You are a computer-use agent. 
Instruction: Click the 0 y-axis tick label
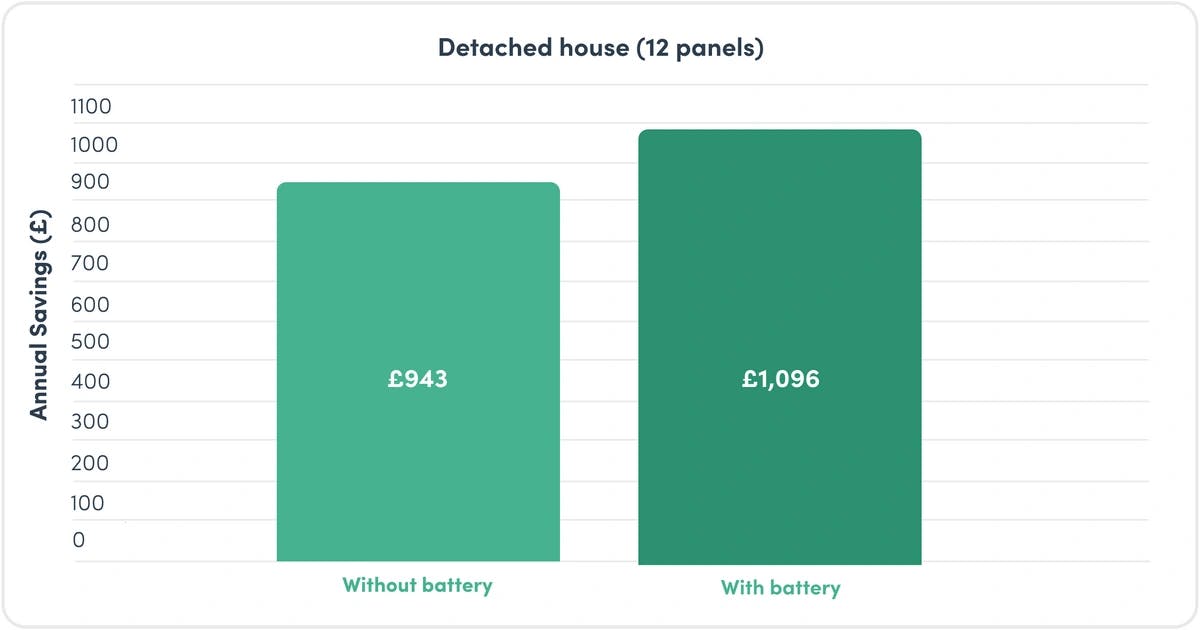coord(79,540)
